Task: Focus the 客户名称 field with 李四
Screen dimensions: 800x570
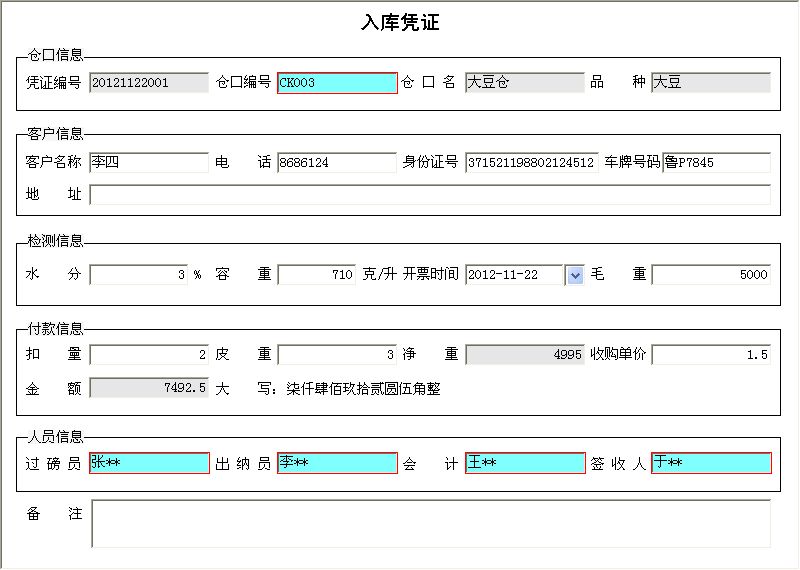Action: (x=149, y=163)
